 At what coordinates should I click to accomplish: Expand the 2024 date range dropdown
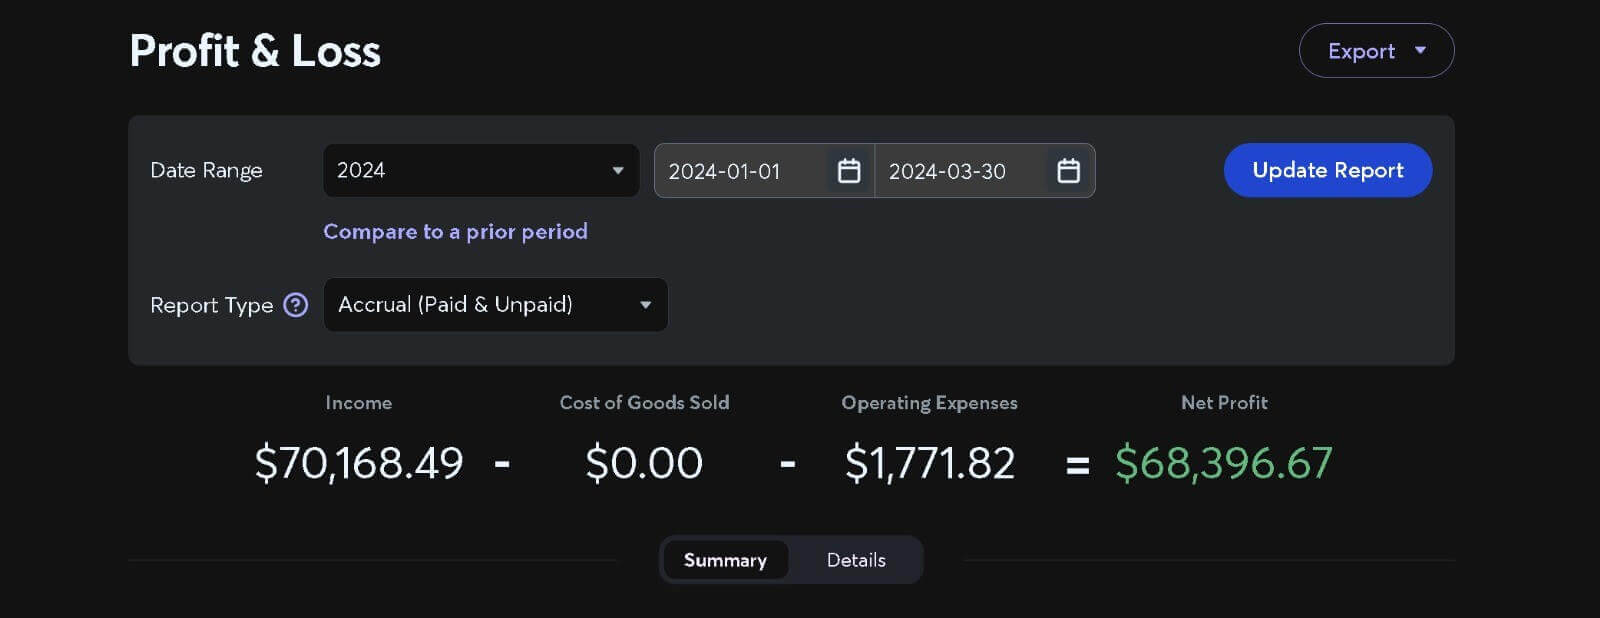(480, 170)
